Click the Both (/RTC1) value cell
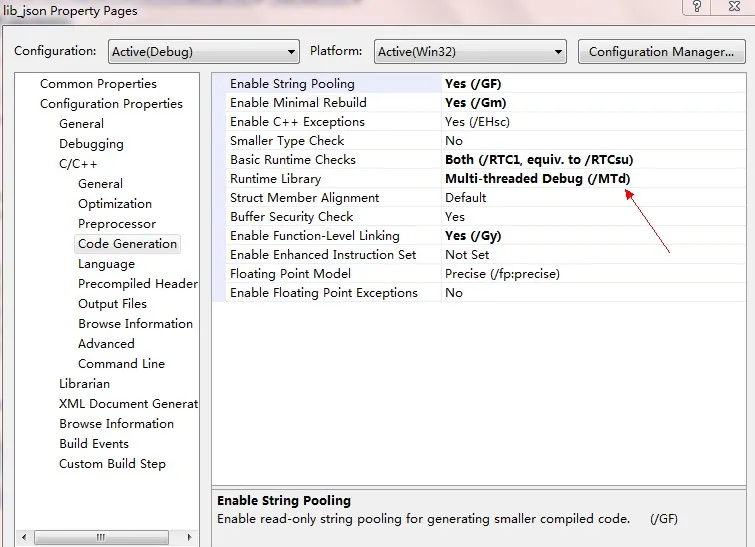The height and width of the screenshot is (547, 755). coord(593,160)
